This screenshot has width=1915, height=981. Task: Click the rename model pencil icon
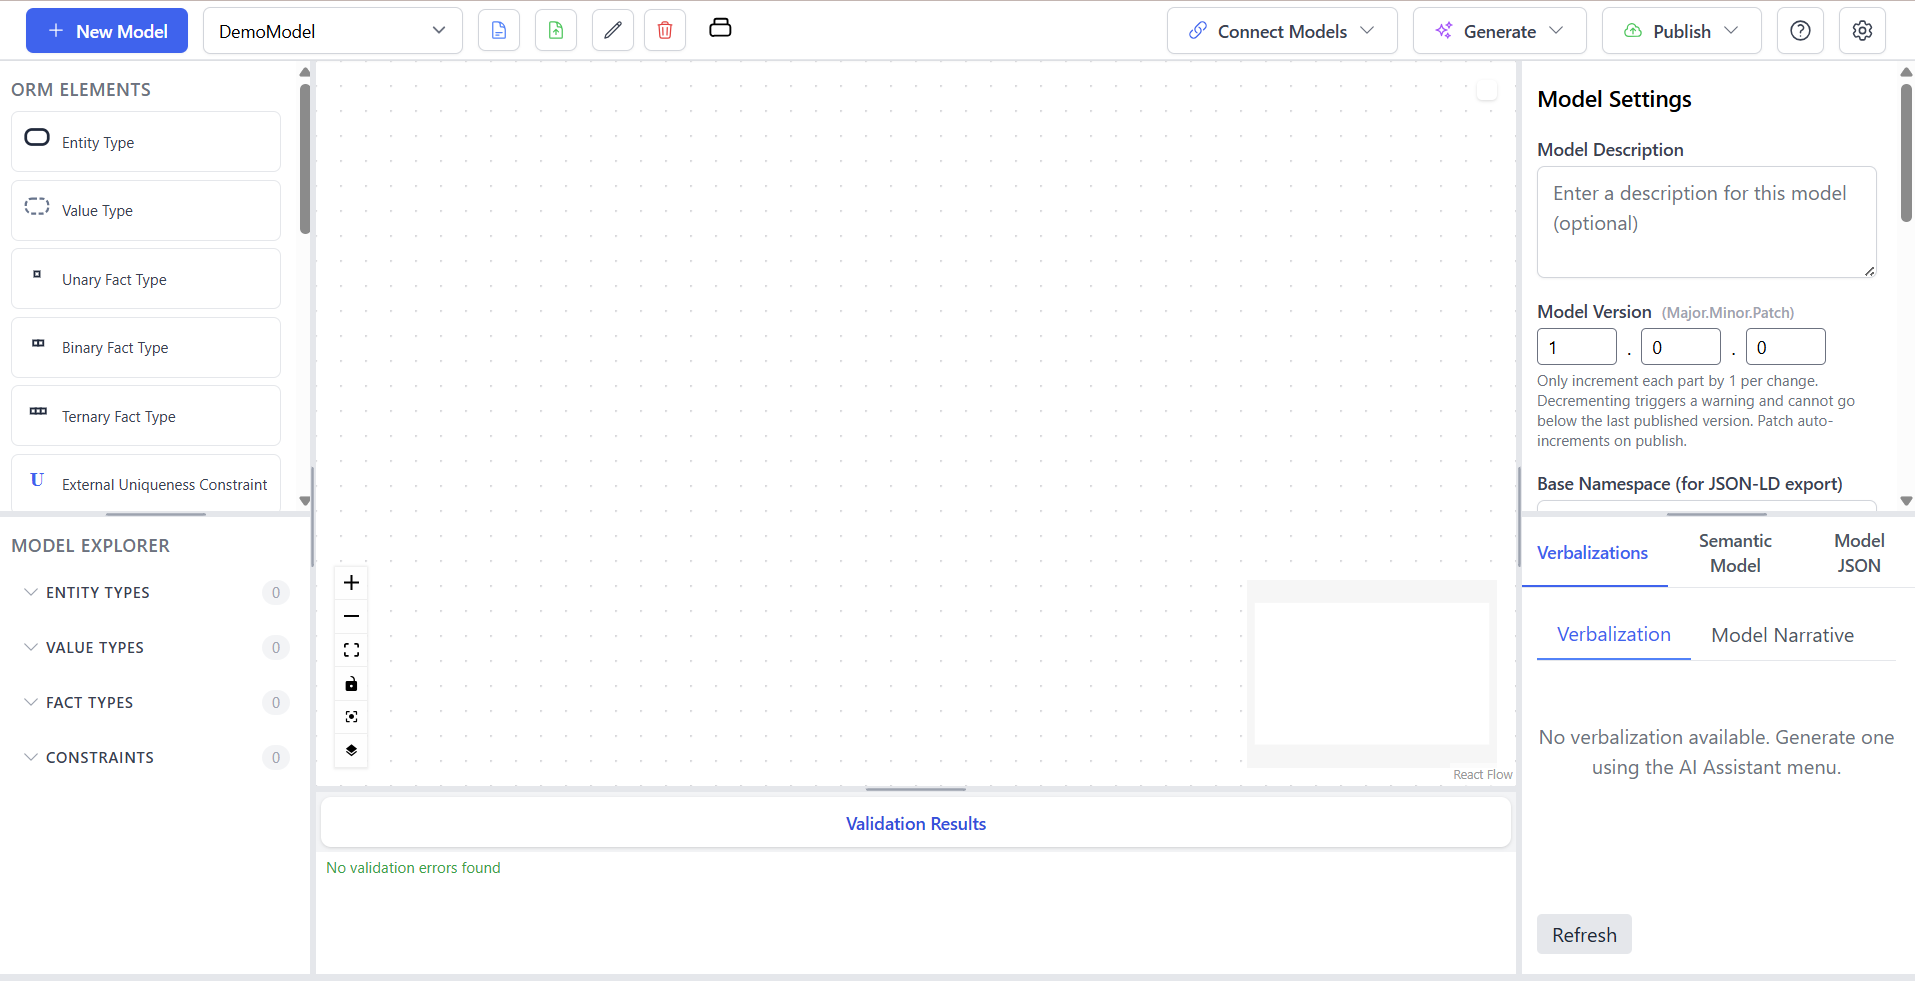coord(613,30)
